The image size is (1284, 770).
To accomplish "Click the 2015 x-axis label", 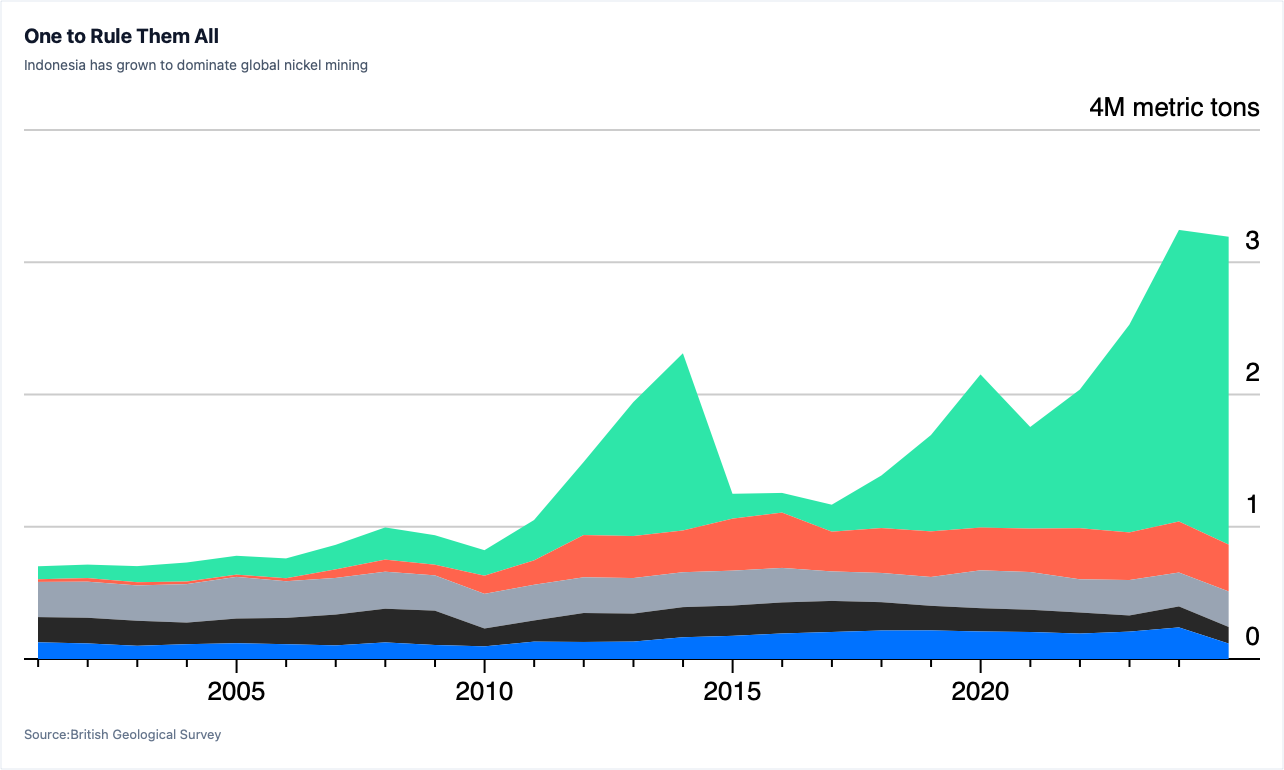I will (732, 691).
